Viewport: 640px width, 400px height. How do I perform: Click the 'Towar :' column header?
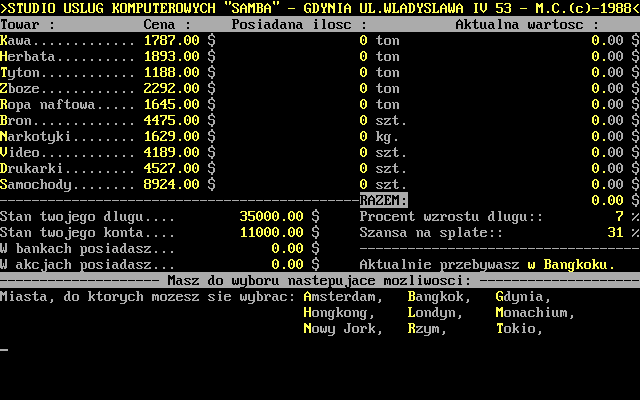(x=27, y=24)
